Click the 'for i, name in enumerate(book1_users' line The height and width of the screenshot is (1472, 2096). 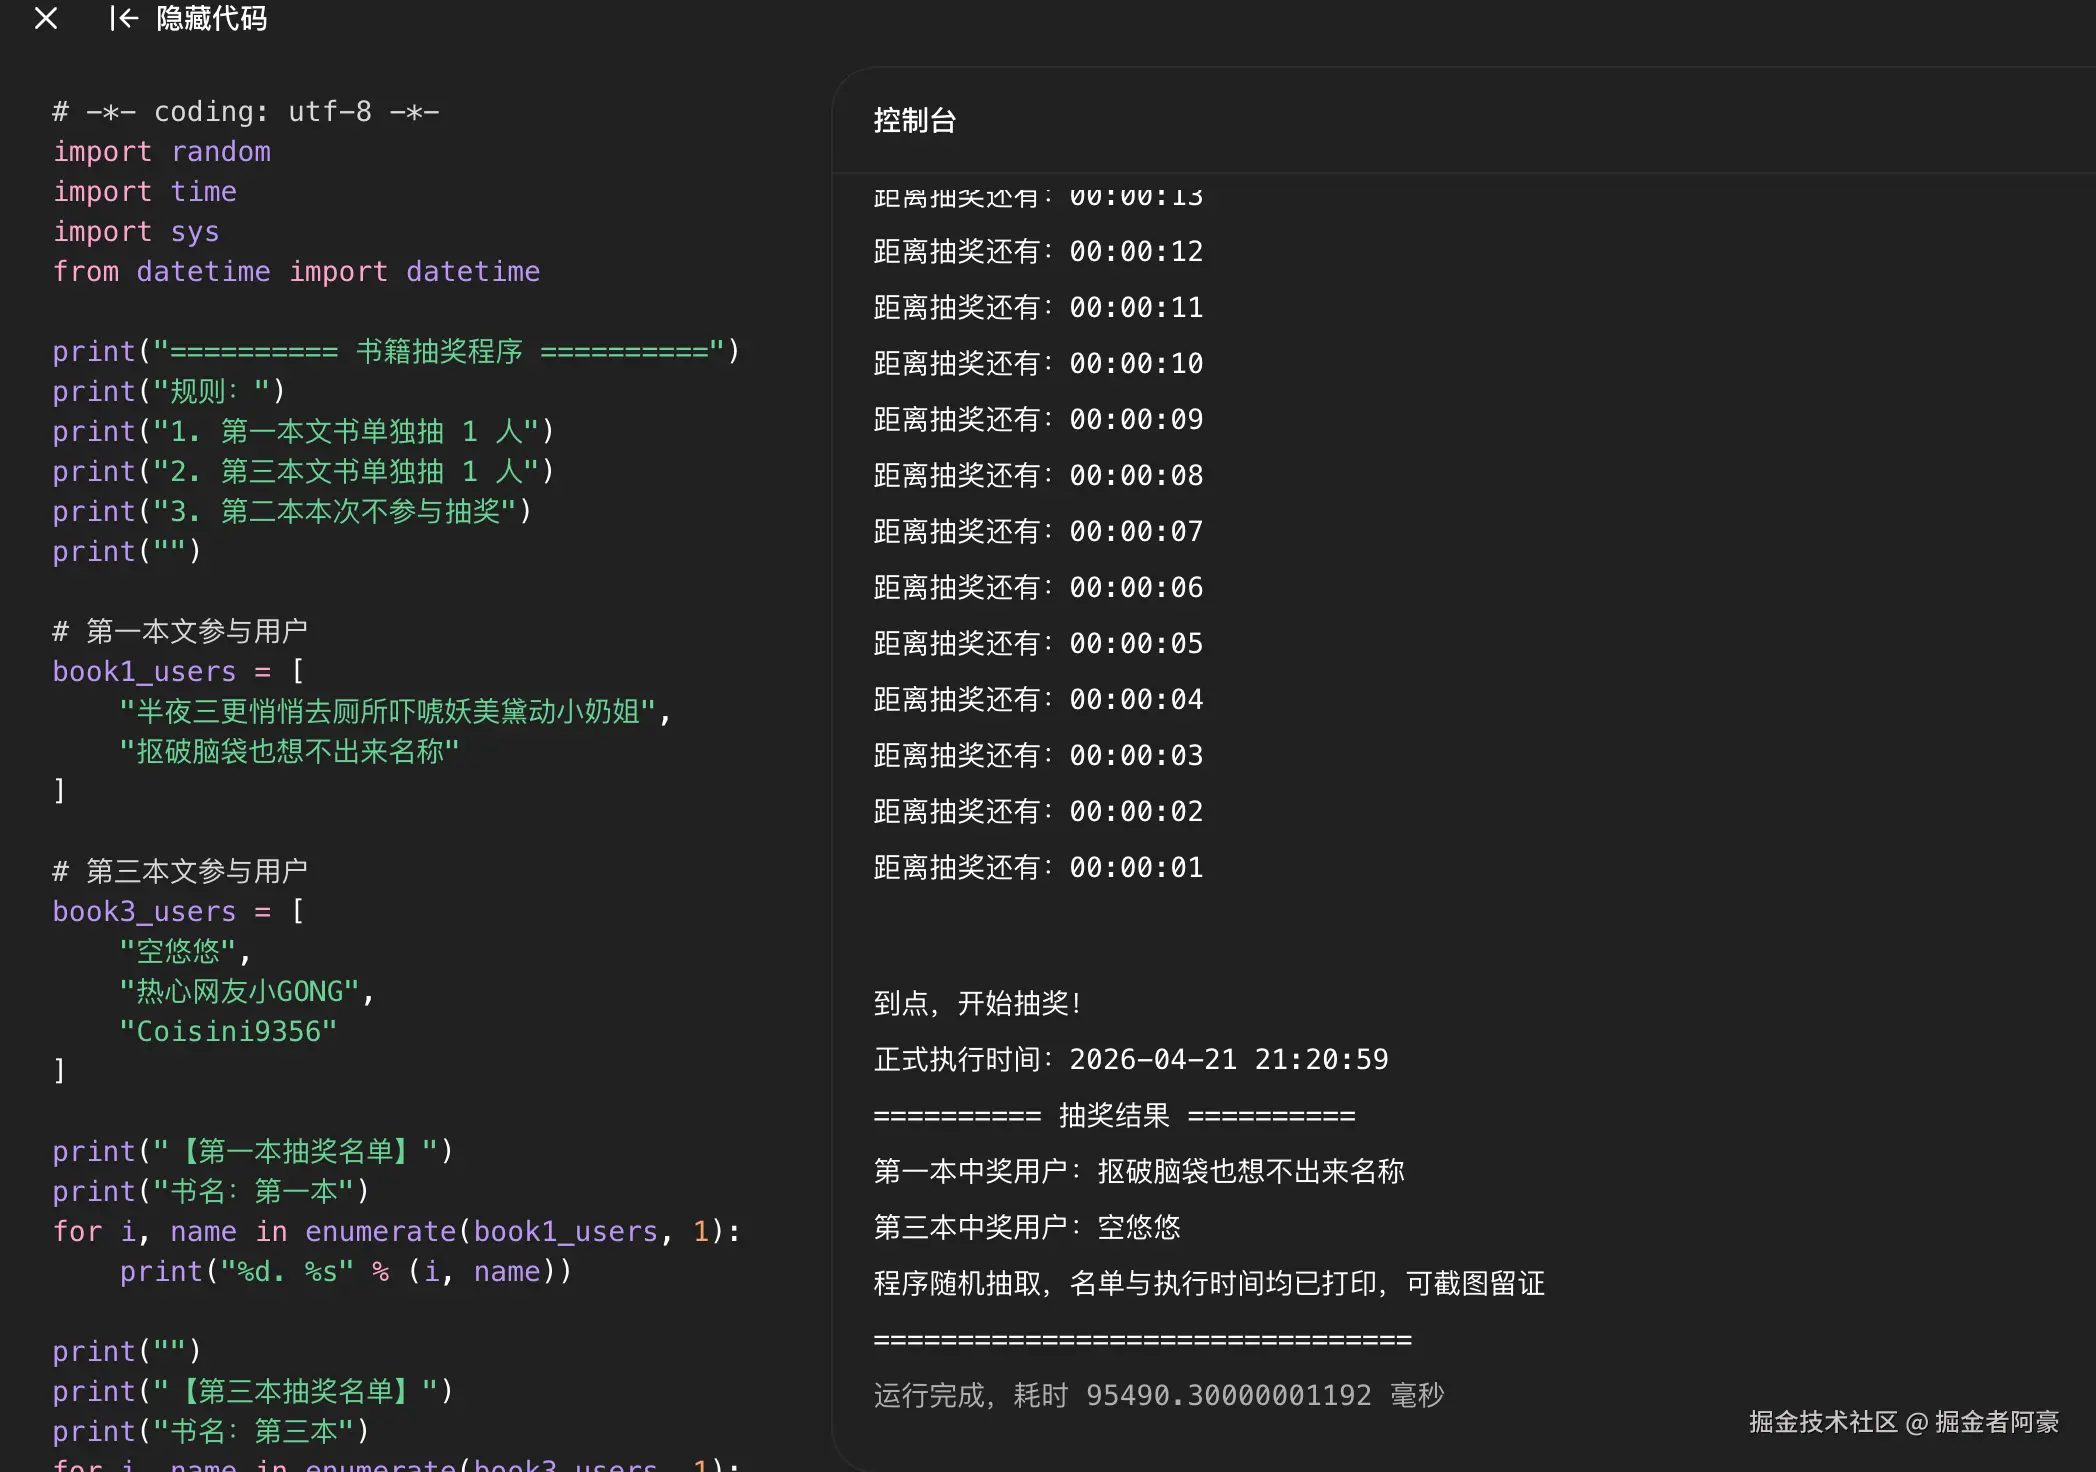[x=396, y=1232]
